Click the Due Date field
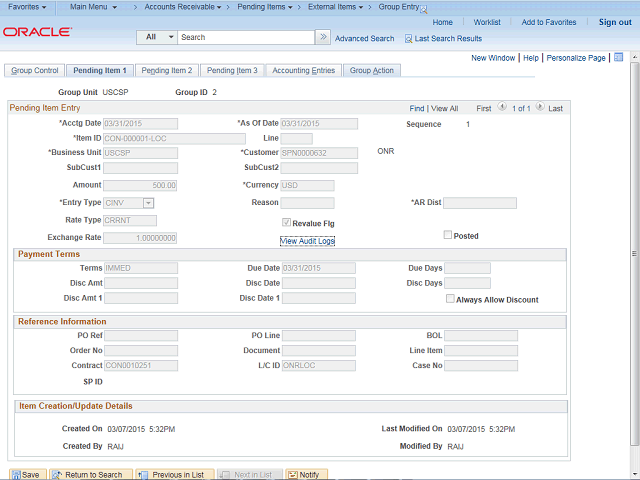Image resolution: width=640 pixels, height=480 pixels. coord(319,268)
